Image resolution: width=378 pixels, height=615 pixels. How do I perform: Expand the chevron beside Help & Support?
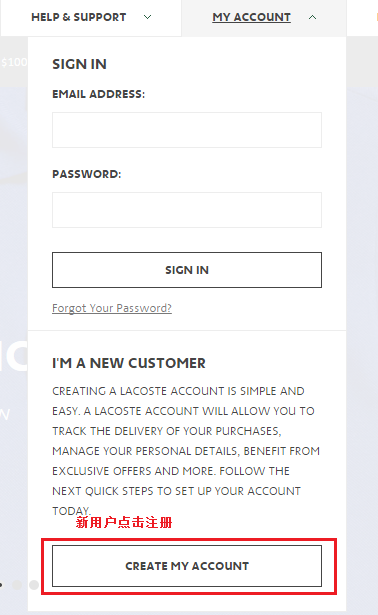click(147, 17)
